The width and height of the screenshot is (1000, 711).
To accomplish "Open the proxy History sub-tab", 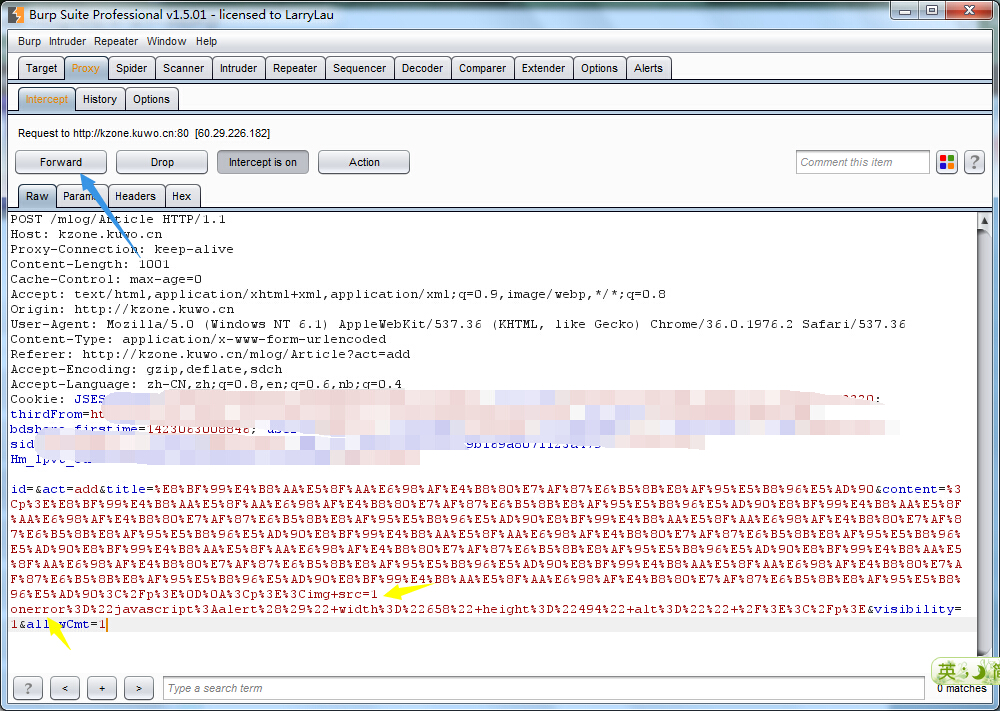I will pos(99,99).
